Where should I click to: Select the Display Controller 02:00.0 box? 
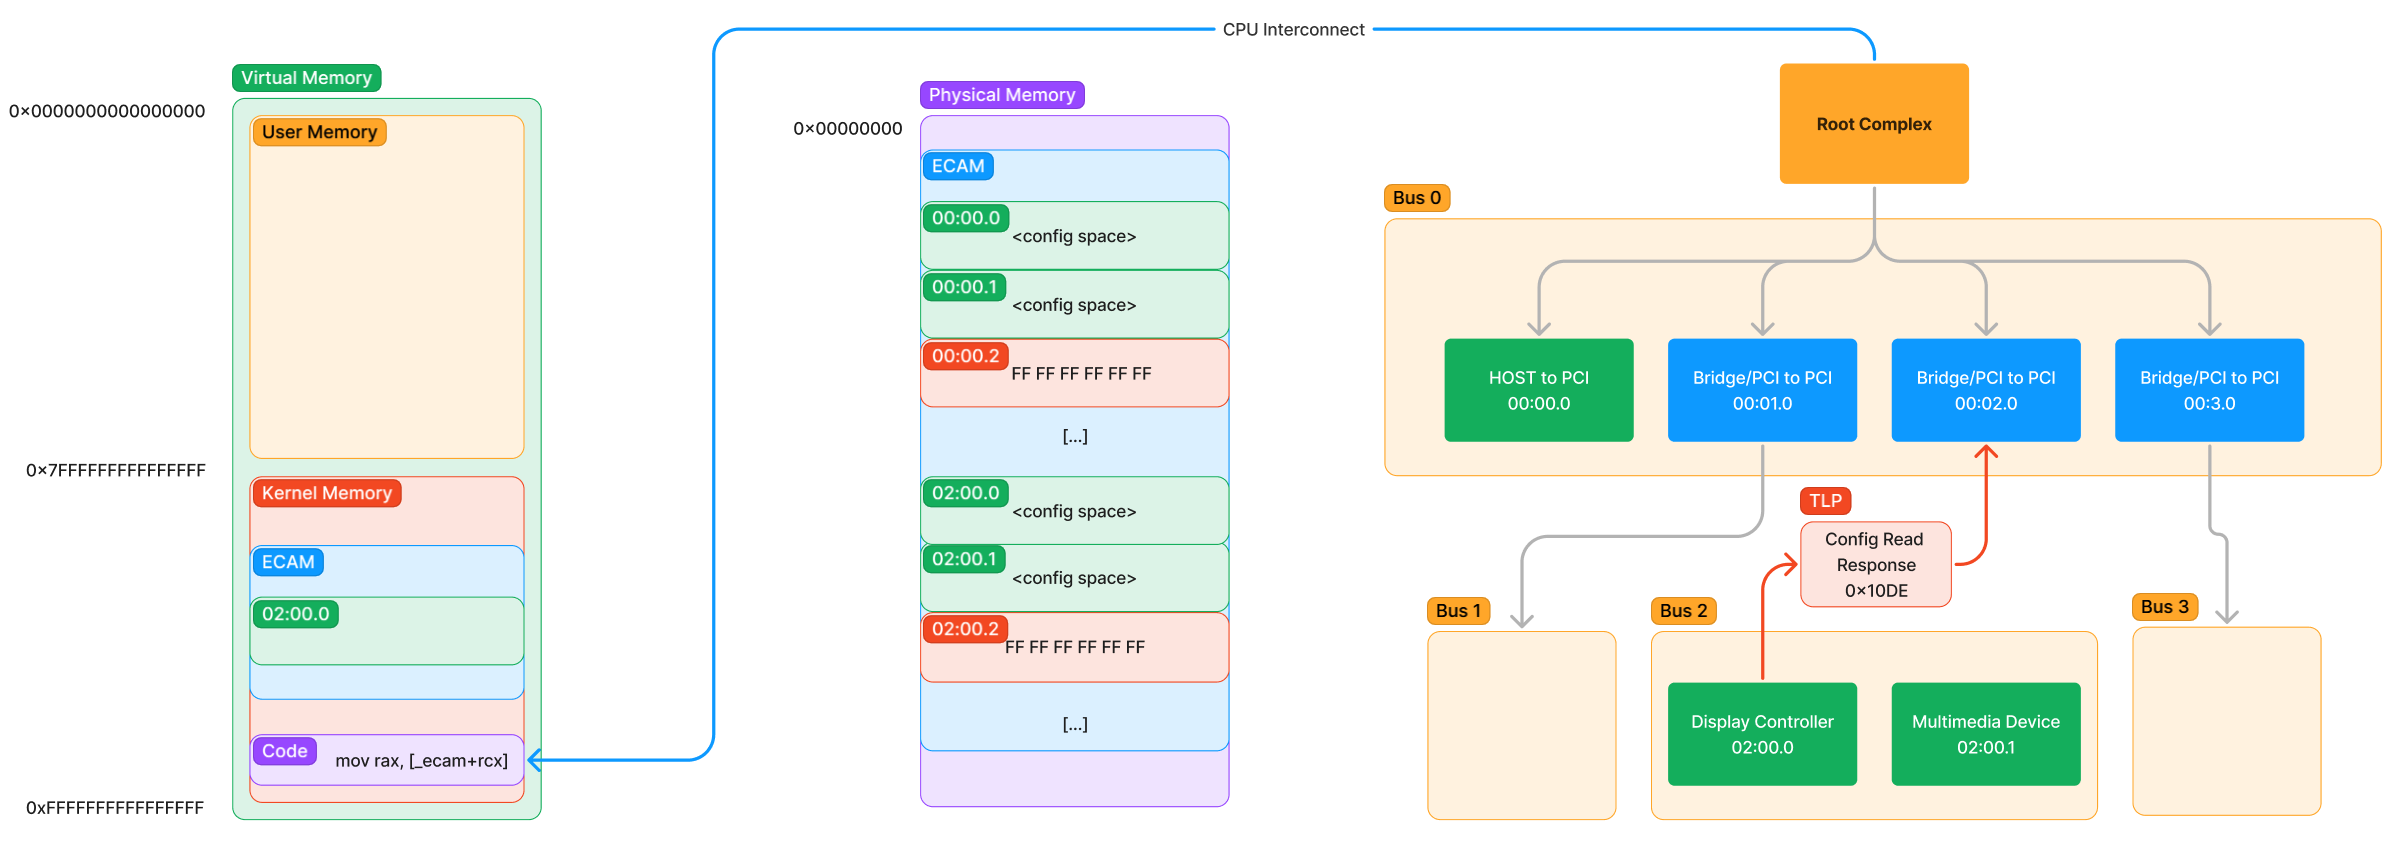tap(1761, 734)
